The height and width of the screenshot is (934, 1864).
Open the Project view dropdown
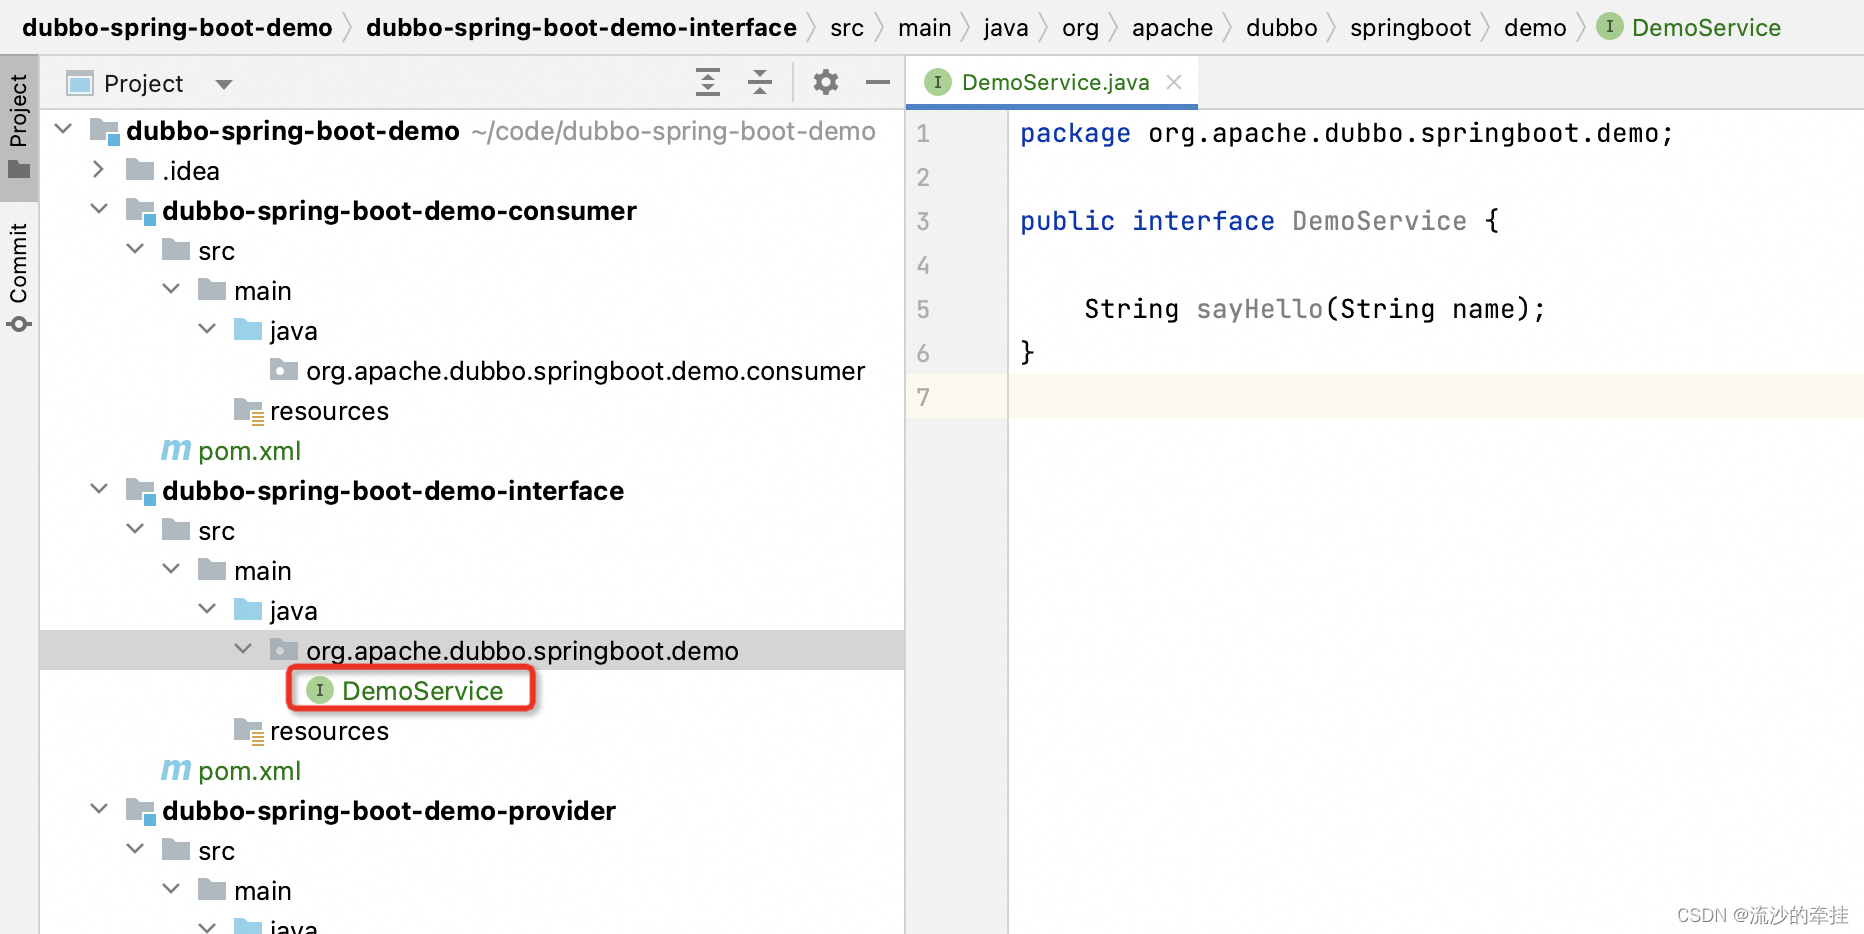pos(223,83)
